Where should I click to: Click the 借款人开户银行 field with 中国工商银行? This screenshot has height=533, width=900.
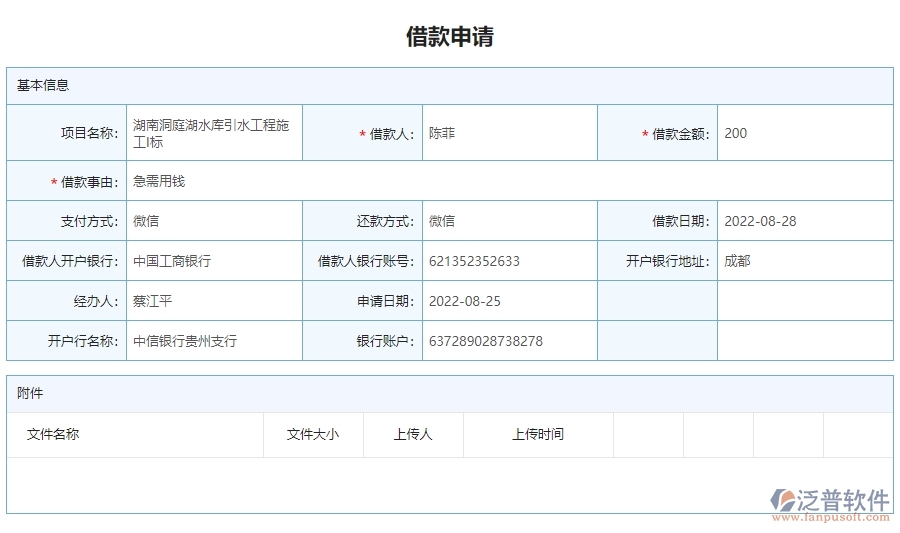pyautogui.click(x=213, y=261)
